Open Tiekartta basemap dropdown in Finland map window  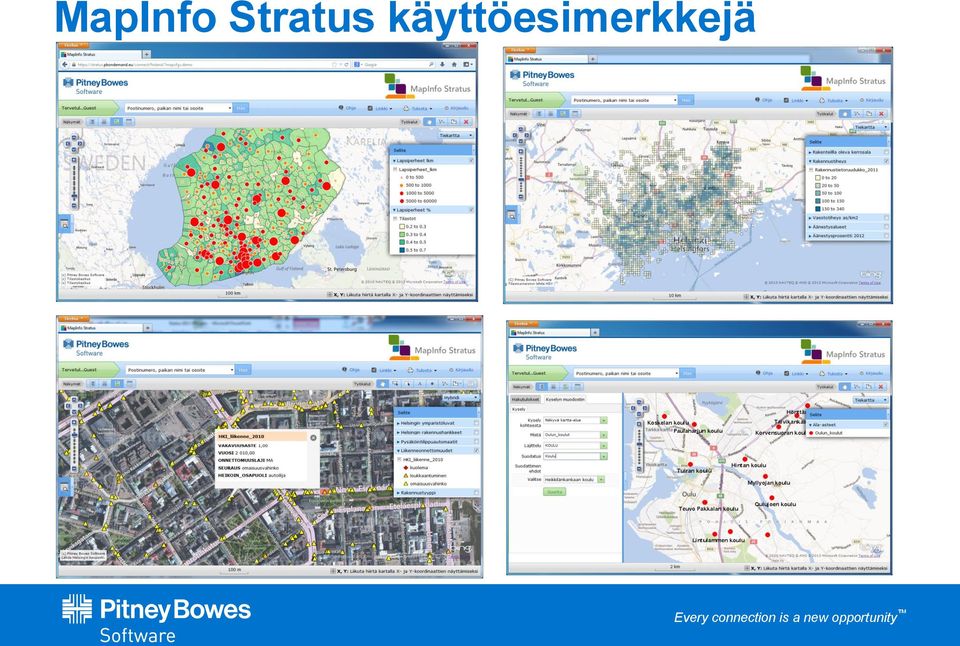click(456, 135)
